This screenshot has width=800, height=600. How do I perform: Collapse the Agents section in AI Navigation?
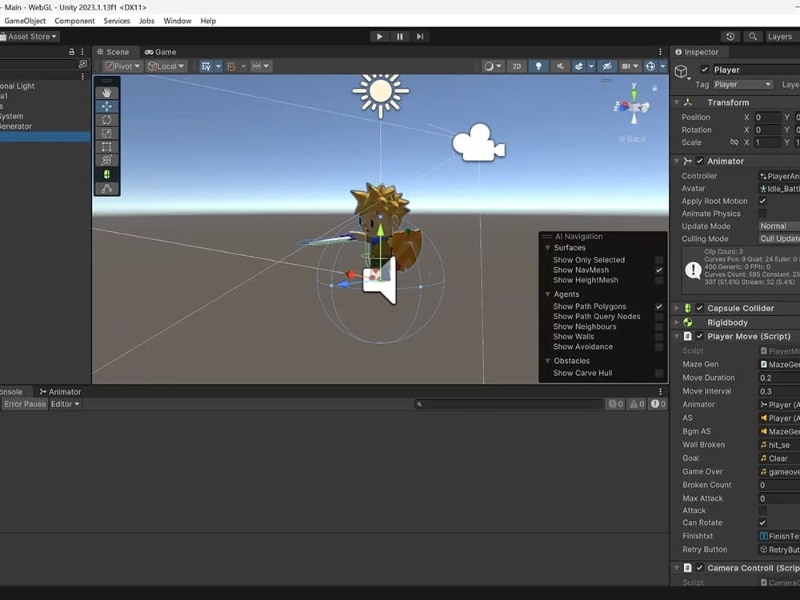coord(547,295)
